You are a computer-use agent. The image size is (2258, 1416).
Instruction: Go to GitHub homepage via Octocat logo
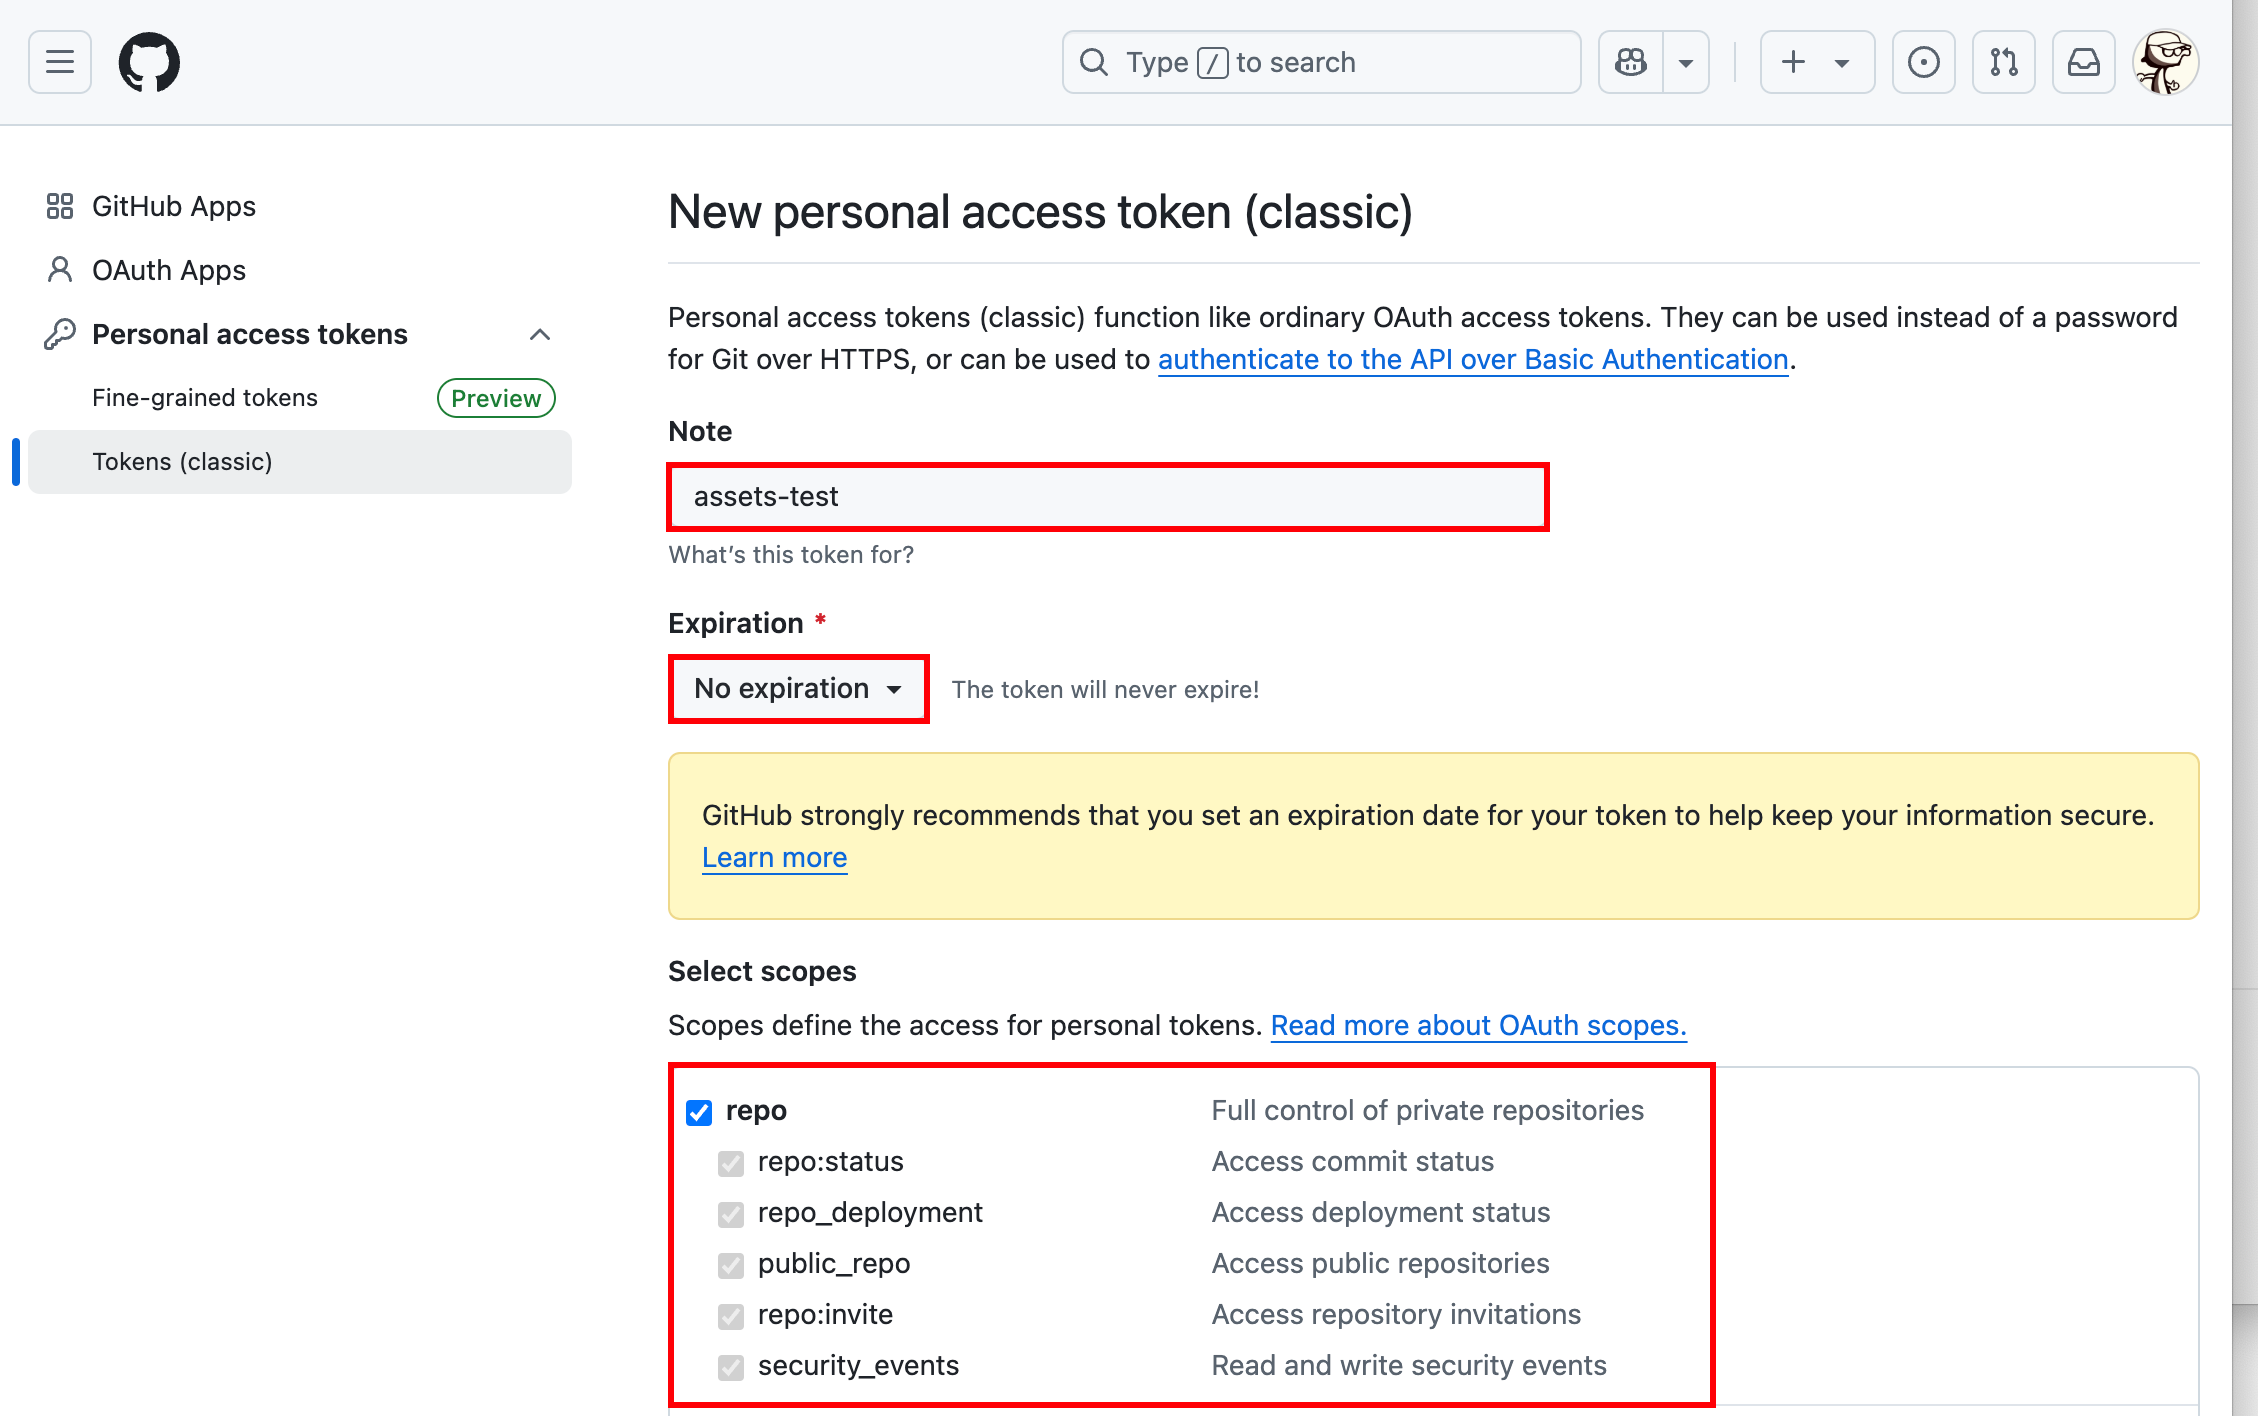[x=149, y=62]
